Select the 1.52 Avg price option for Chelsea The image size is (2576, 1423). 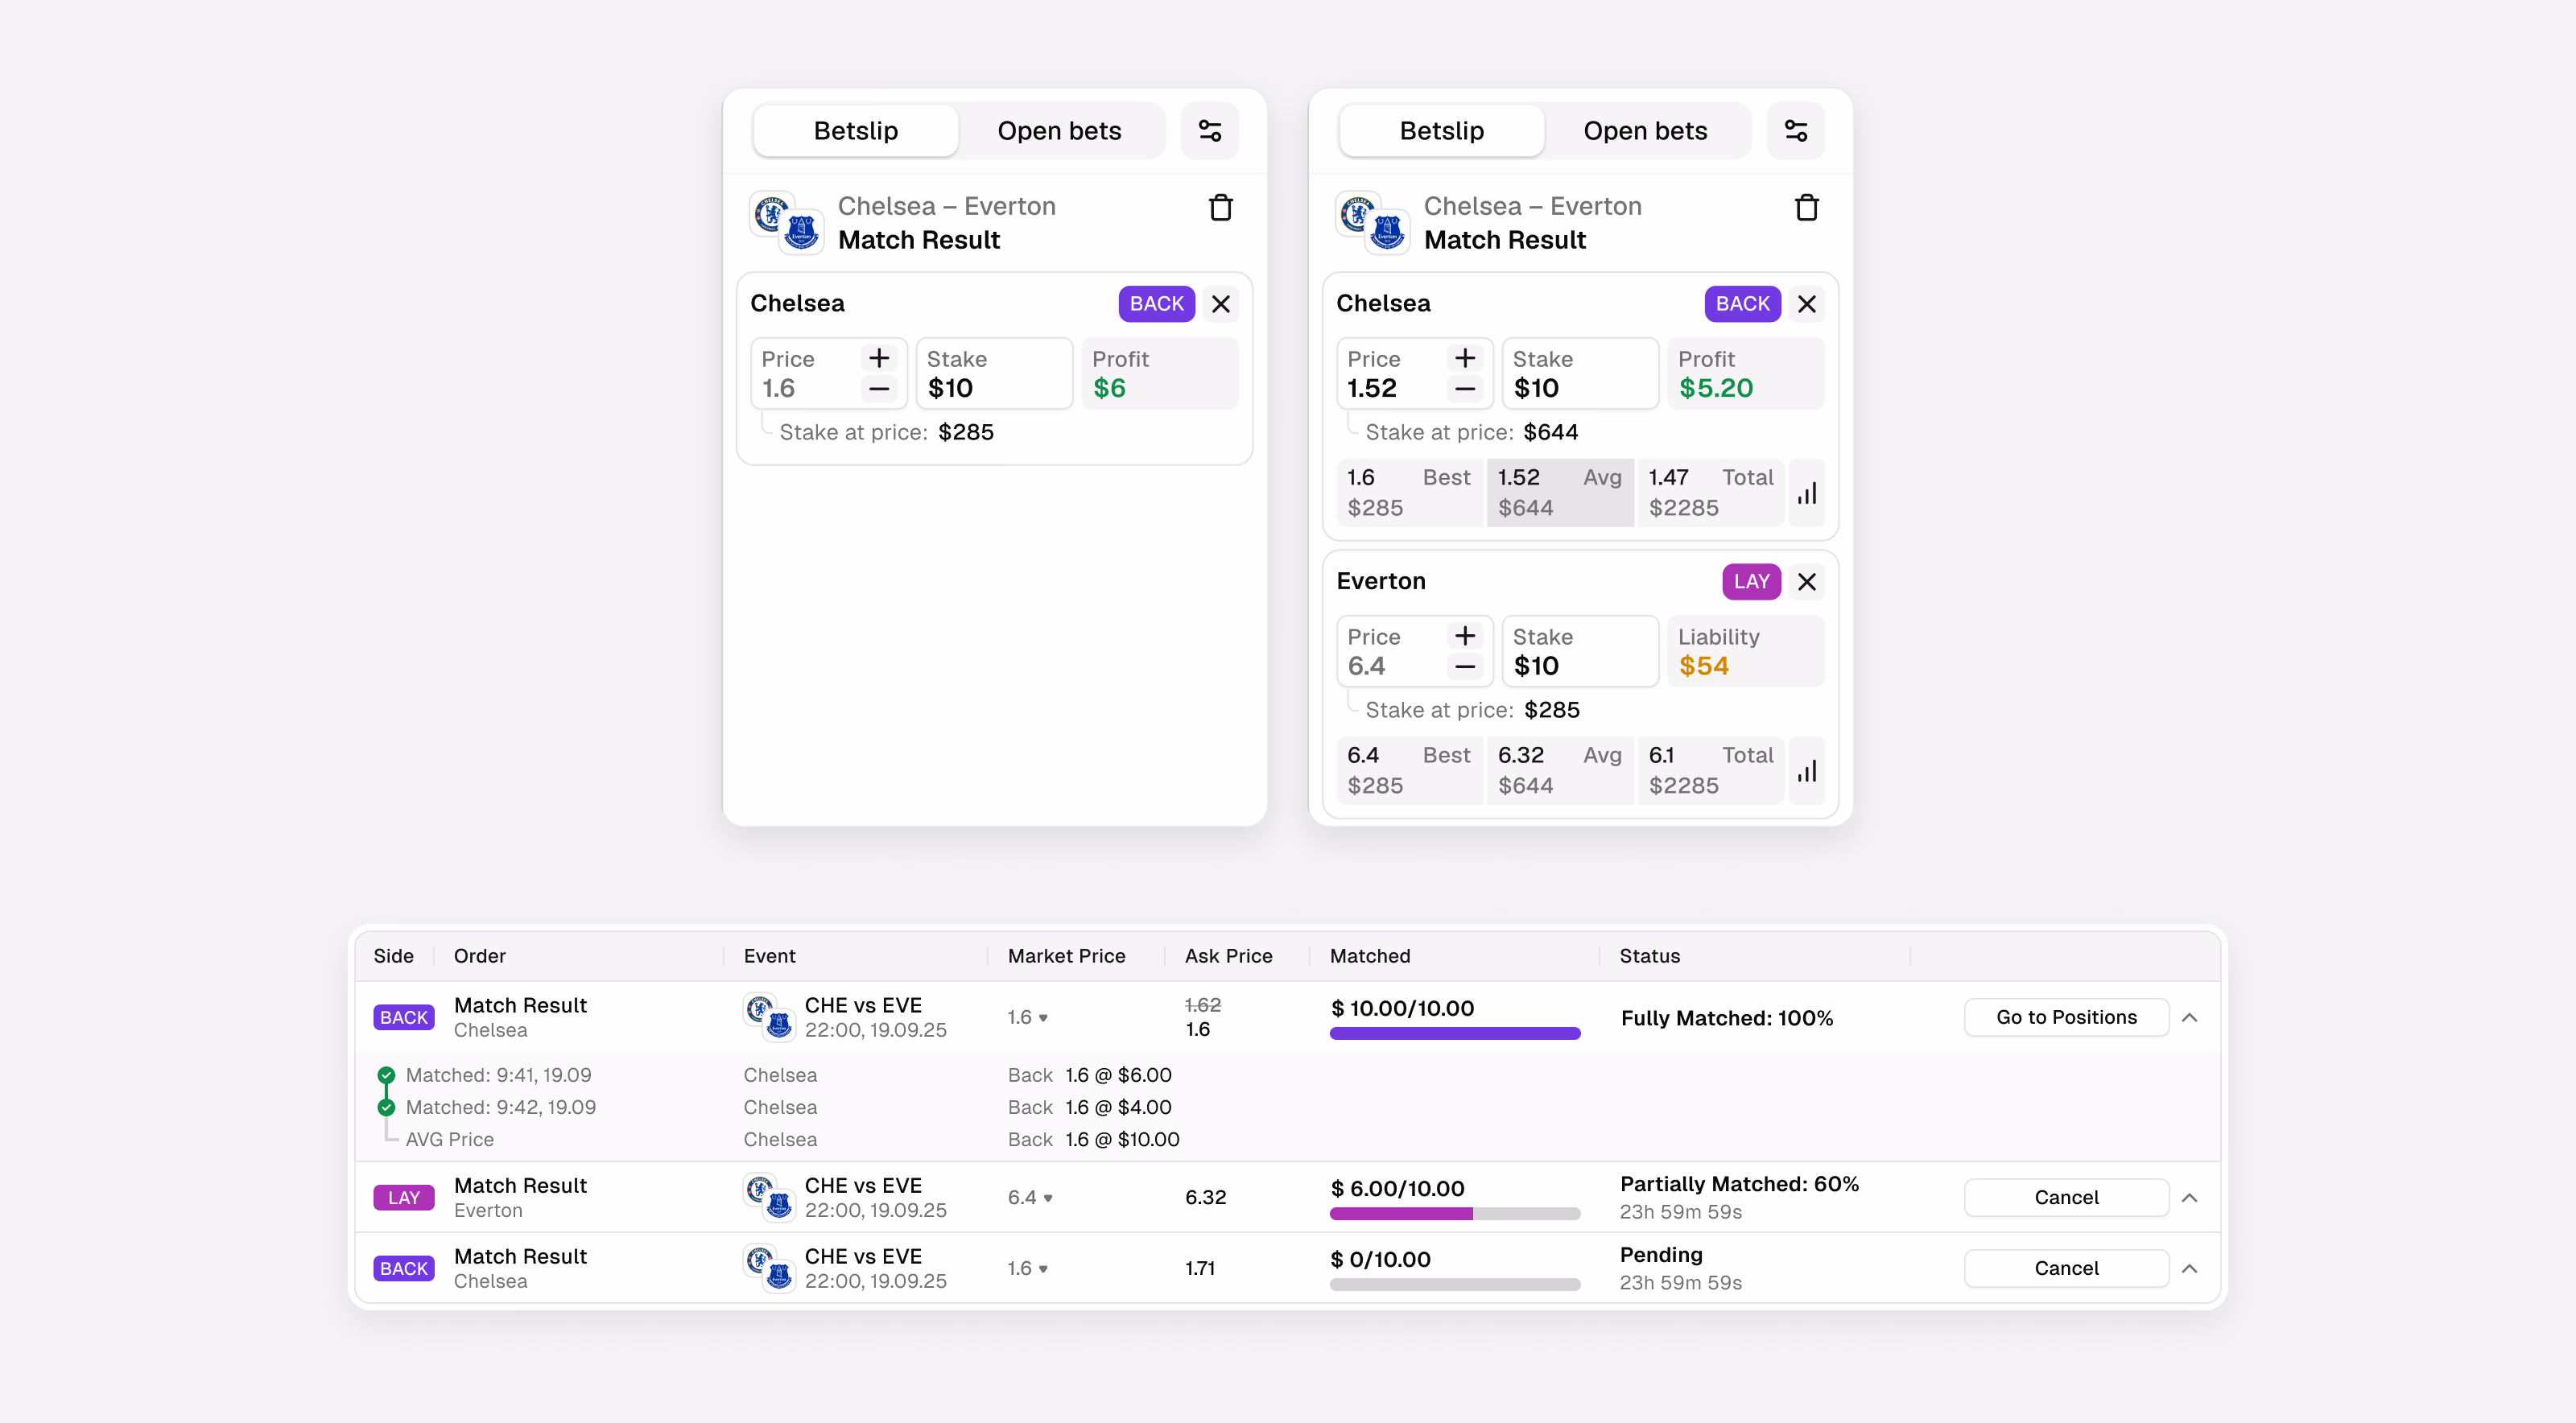1560,493
